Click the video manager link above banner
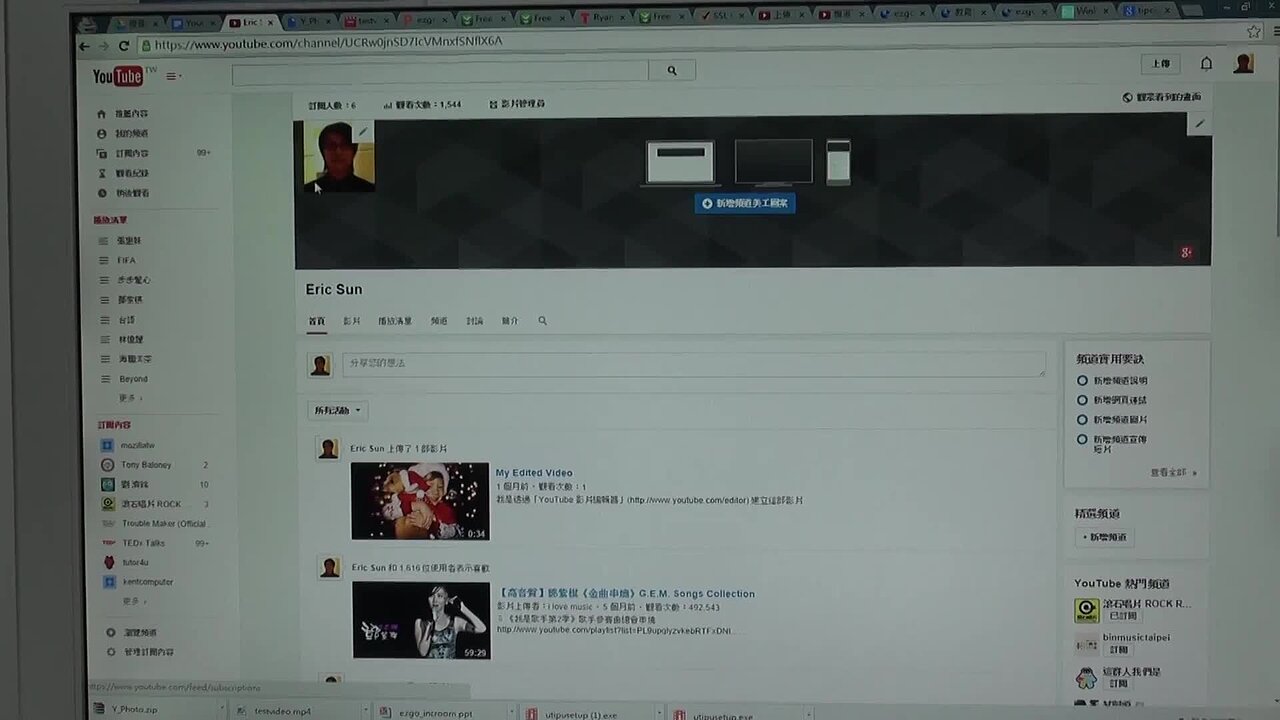 point(517,104)
